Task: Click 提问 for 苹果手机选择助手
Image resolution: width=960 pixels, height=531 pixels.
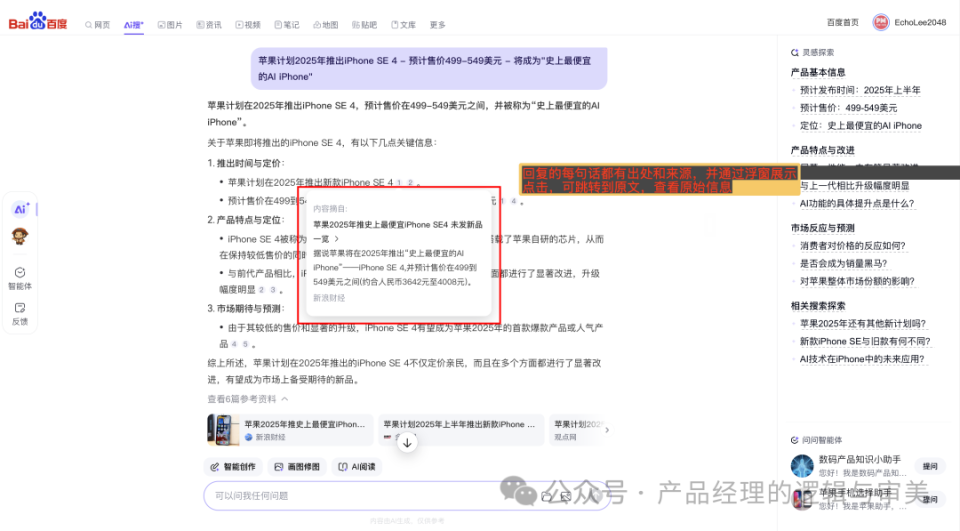Action: [930, 500]
